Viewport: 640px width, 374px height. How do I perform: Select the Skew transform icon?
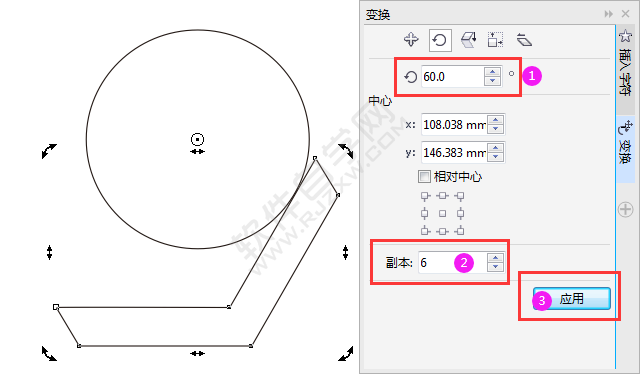(524, 40)
